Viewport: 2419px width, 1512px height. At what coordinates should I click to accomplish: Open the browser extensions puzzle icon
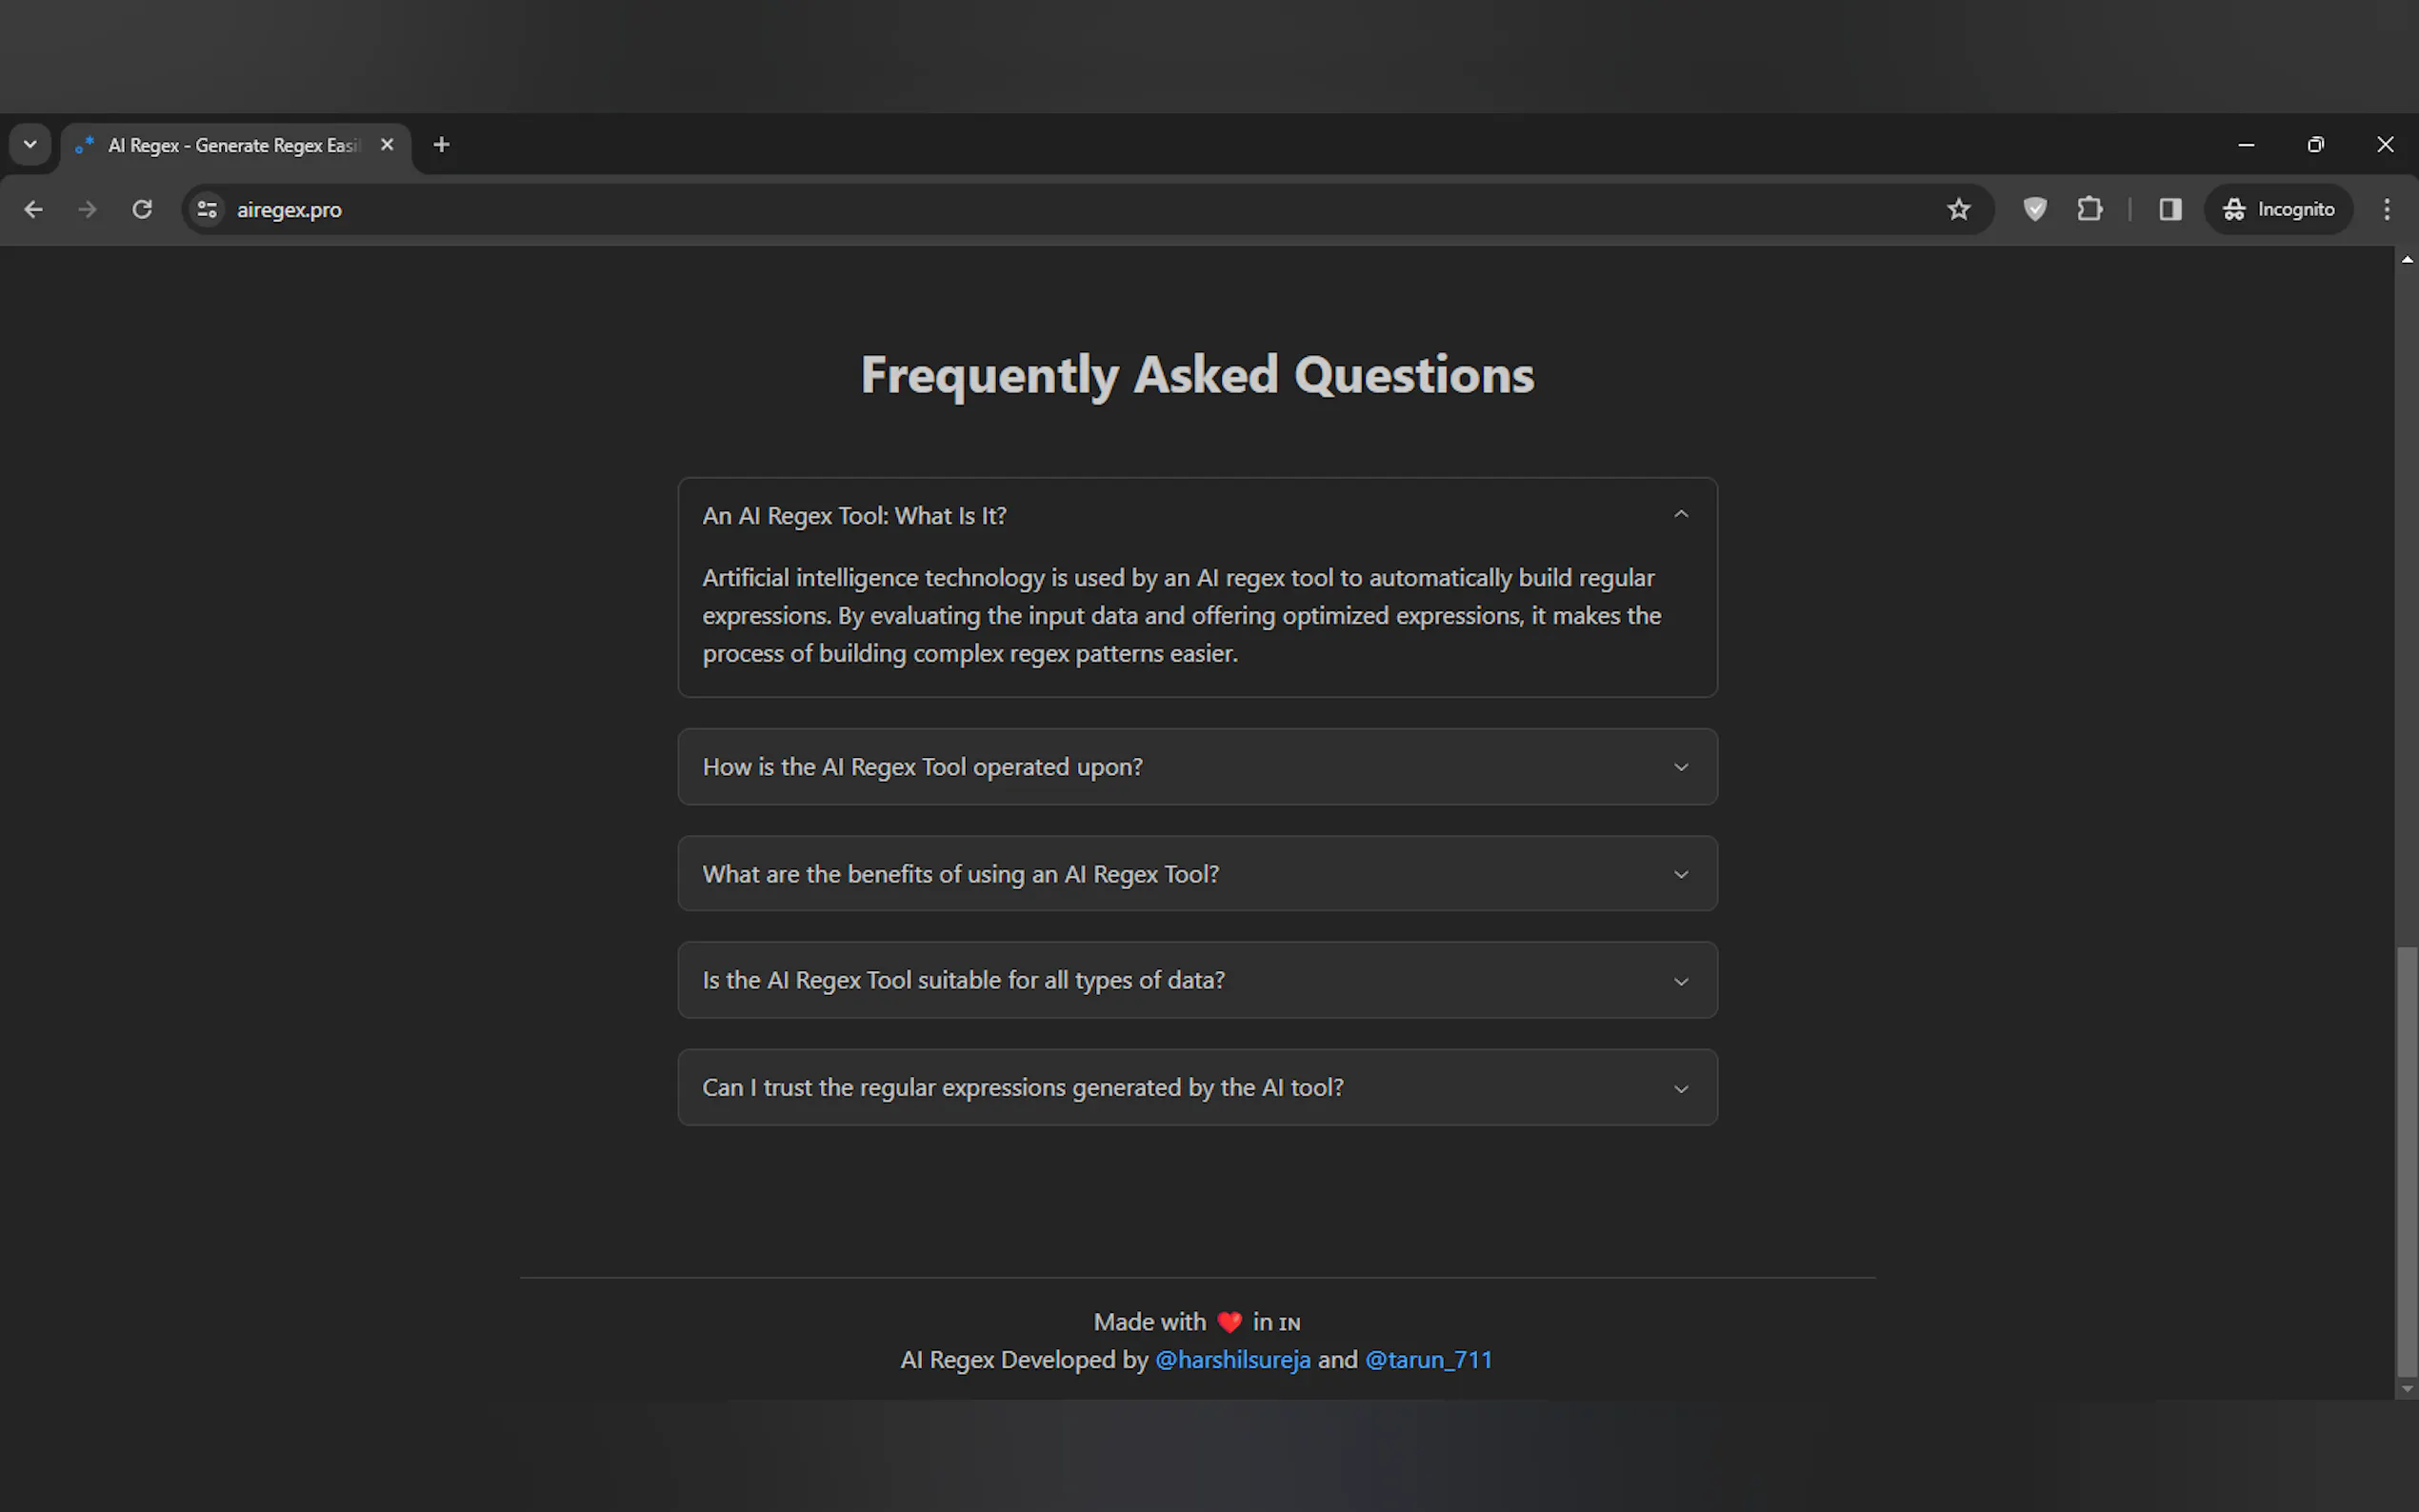(2089, 209)
